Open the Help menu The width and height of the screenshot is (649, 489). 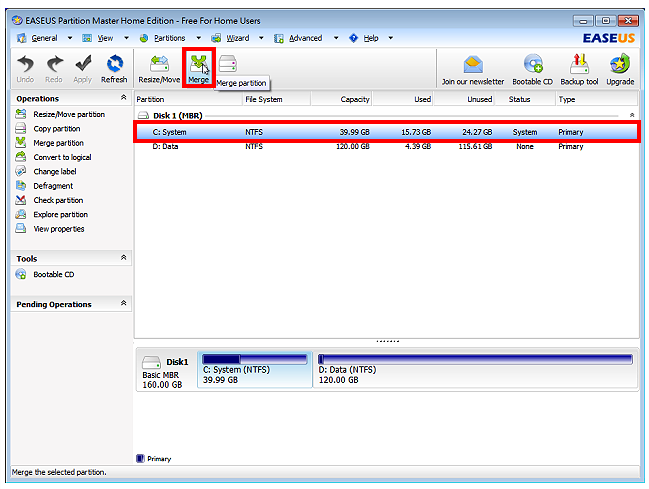pyautogui.click(x=371, y=38)
